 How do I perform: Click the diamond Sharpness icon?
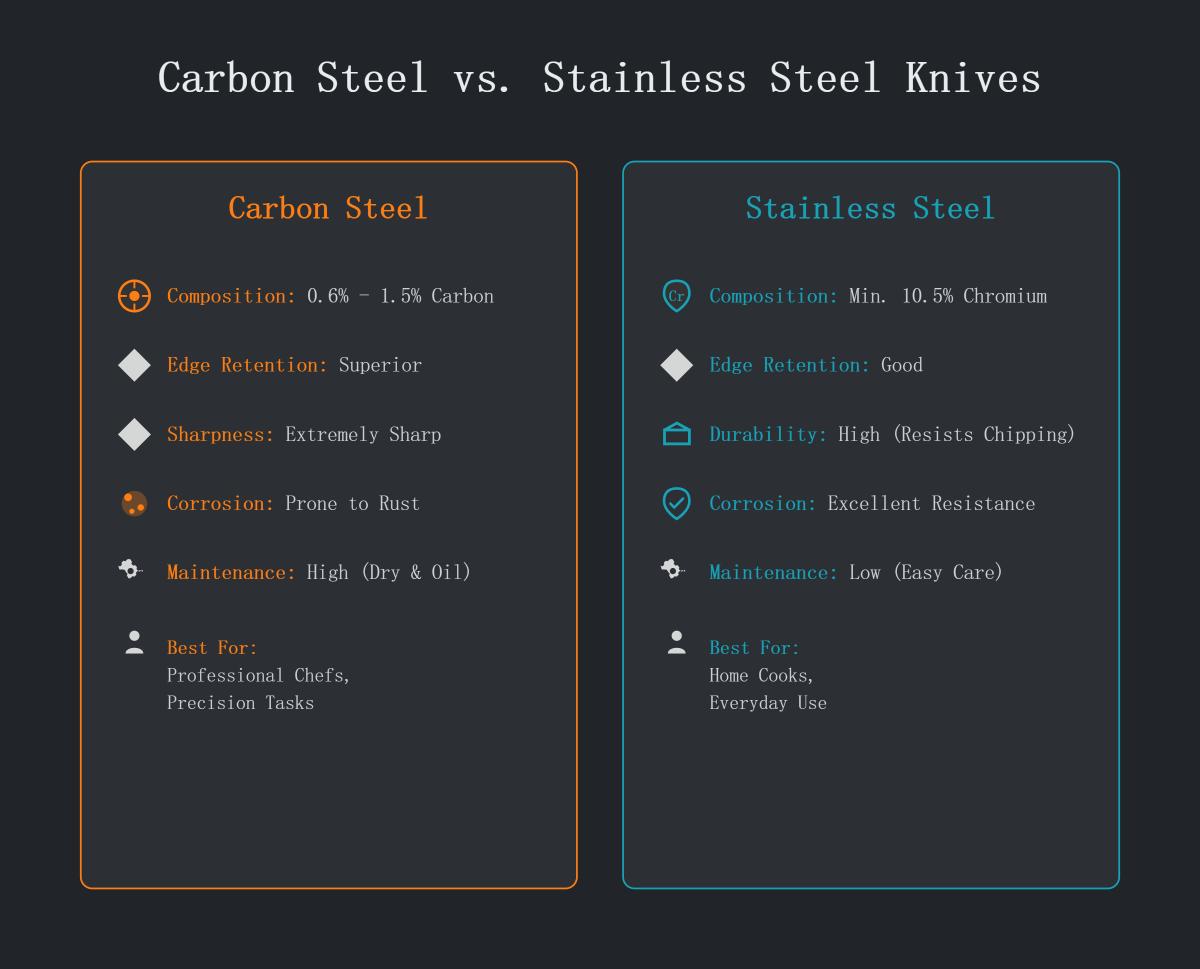(x=134, y=434)
